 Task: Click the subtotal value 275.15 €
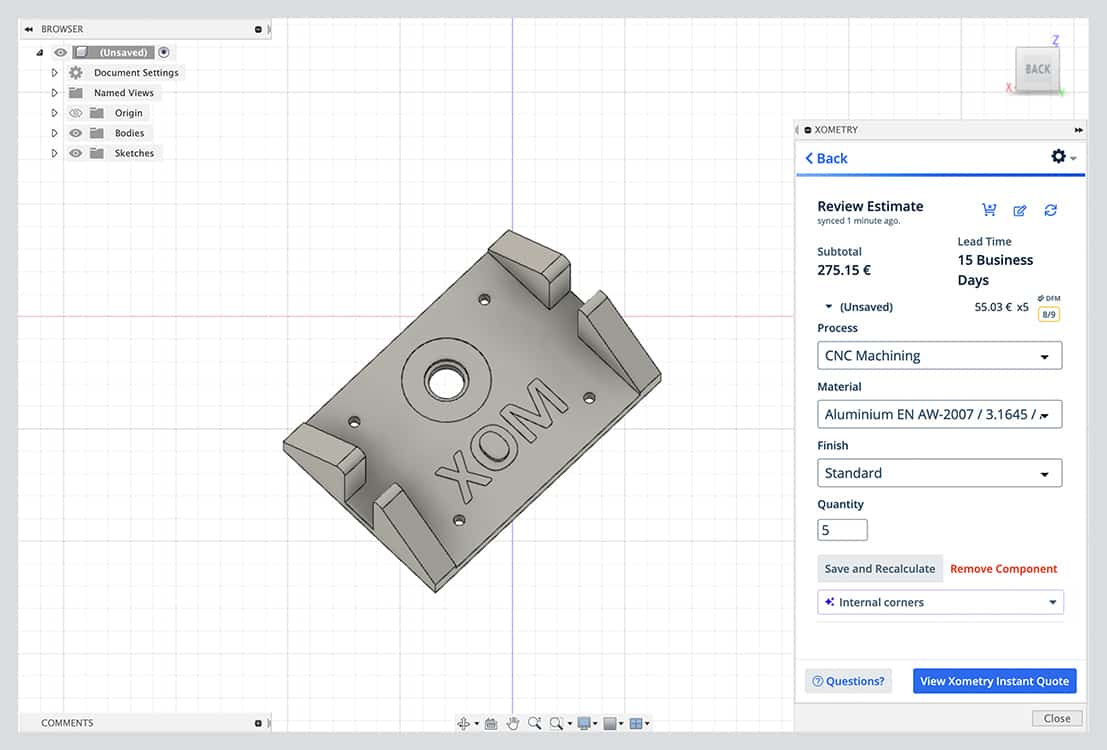coord(844,270)
